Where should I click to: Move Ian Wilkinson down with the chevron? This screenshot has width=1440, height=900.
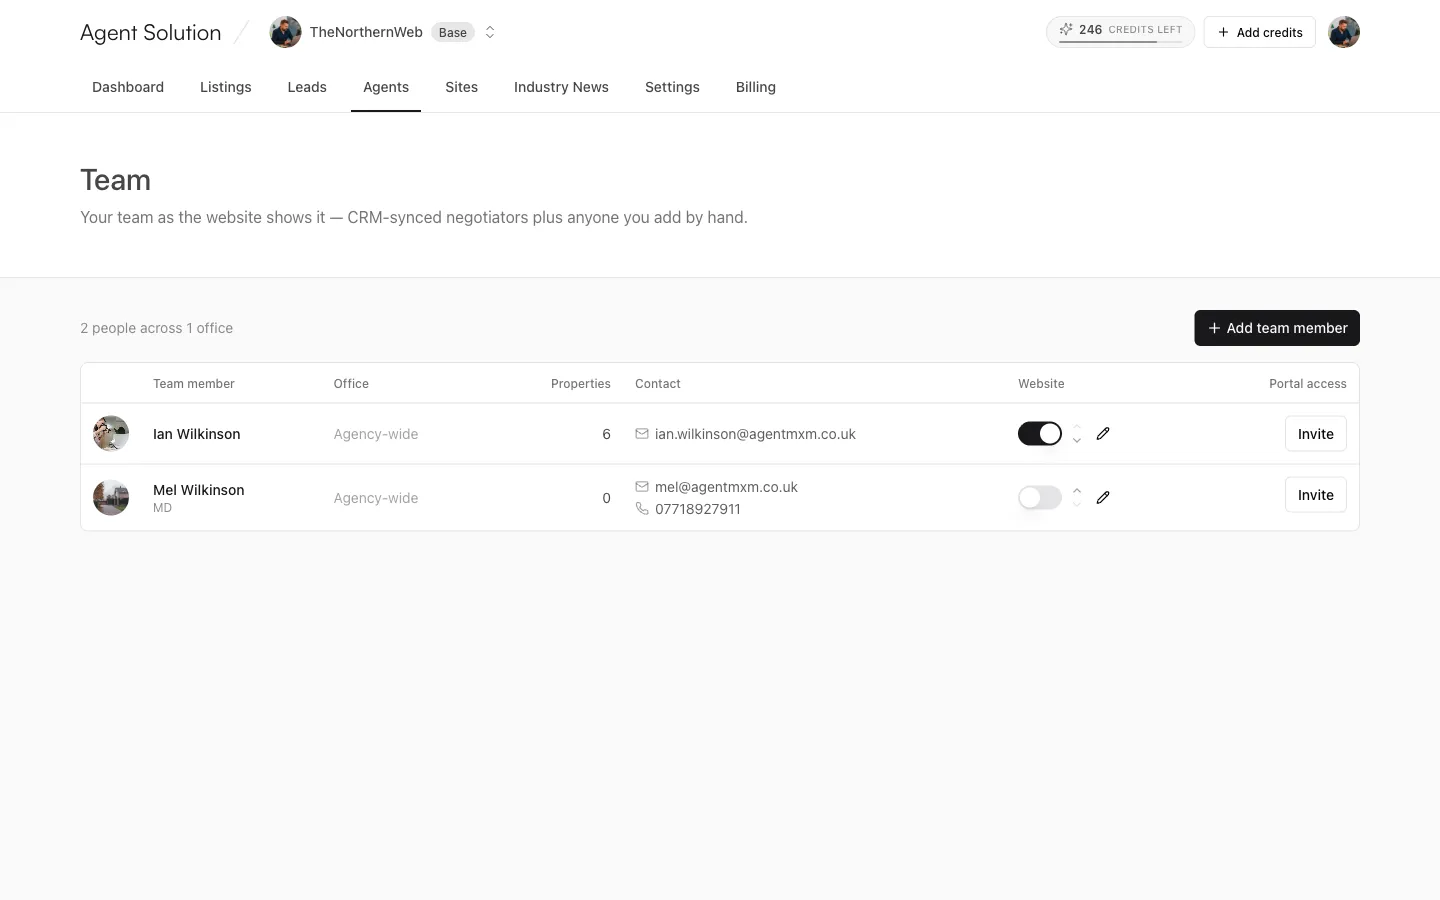[x=1077, y=441]
